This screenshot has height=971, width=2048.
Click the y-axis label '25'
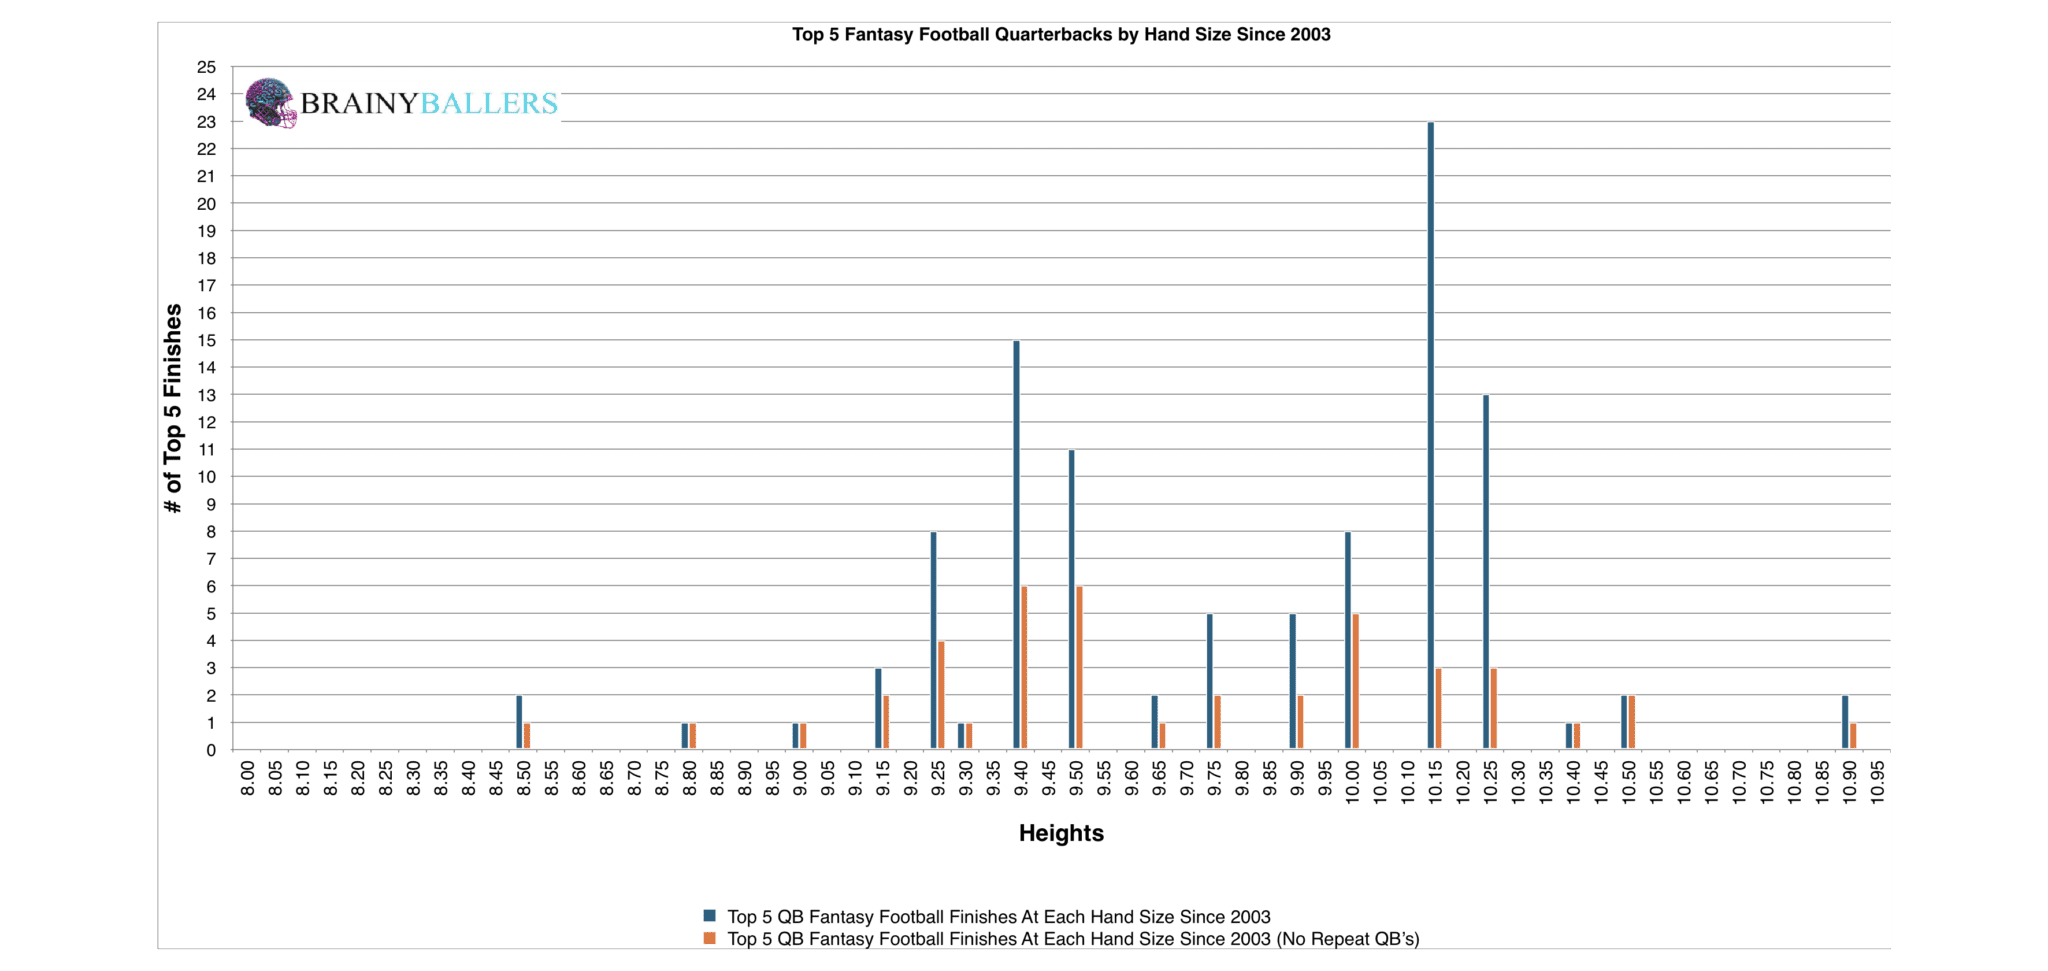(206, 67)
